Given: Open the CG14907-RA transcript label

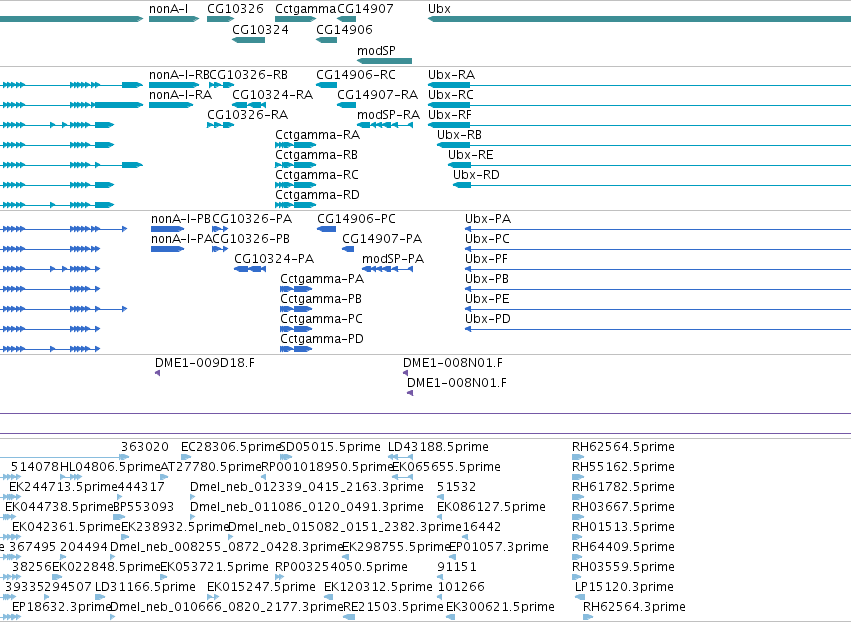Looking at the screenshot, I should tap(377, 94).
